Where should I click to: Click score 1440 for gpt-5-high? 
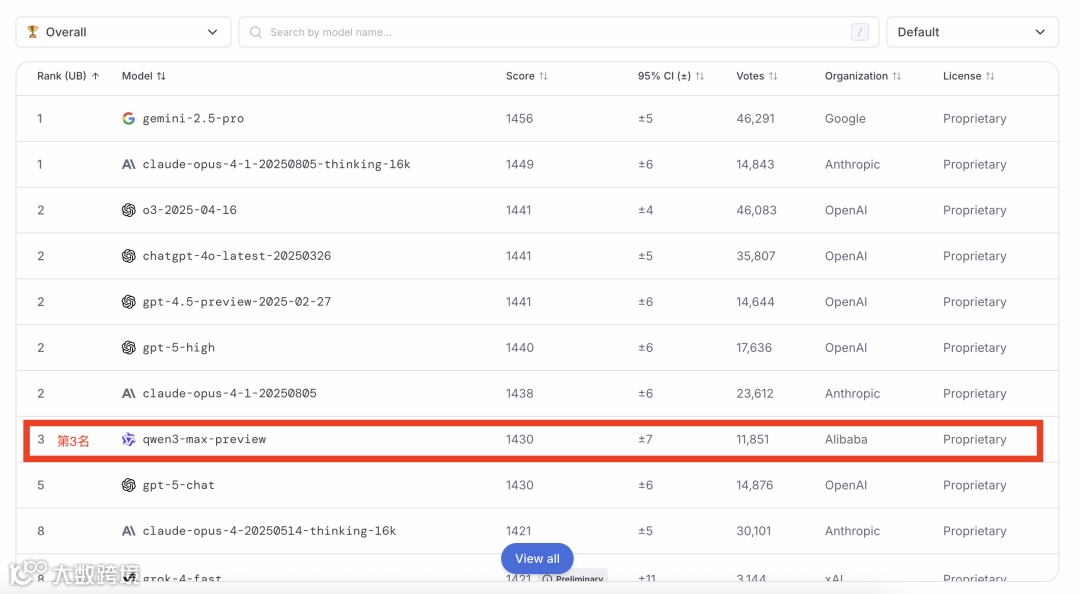pyautogui.click(x=519, y=347)
